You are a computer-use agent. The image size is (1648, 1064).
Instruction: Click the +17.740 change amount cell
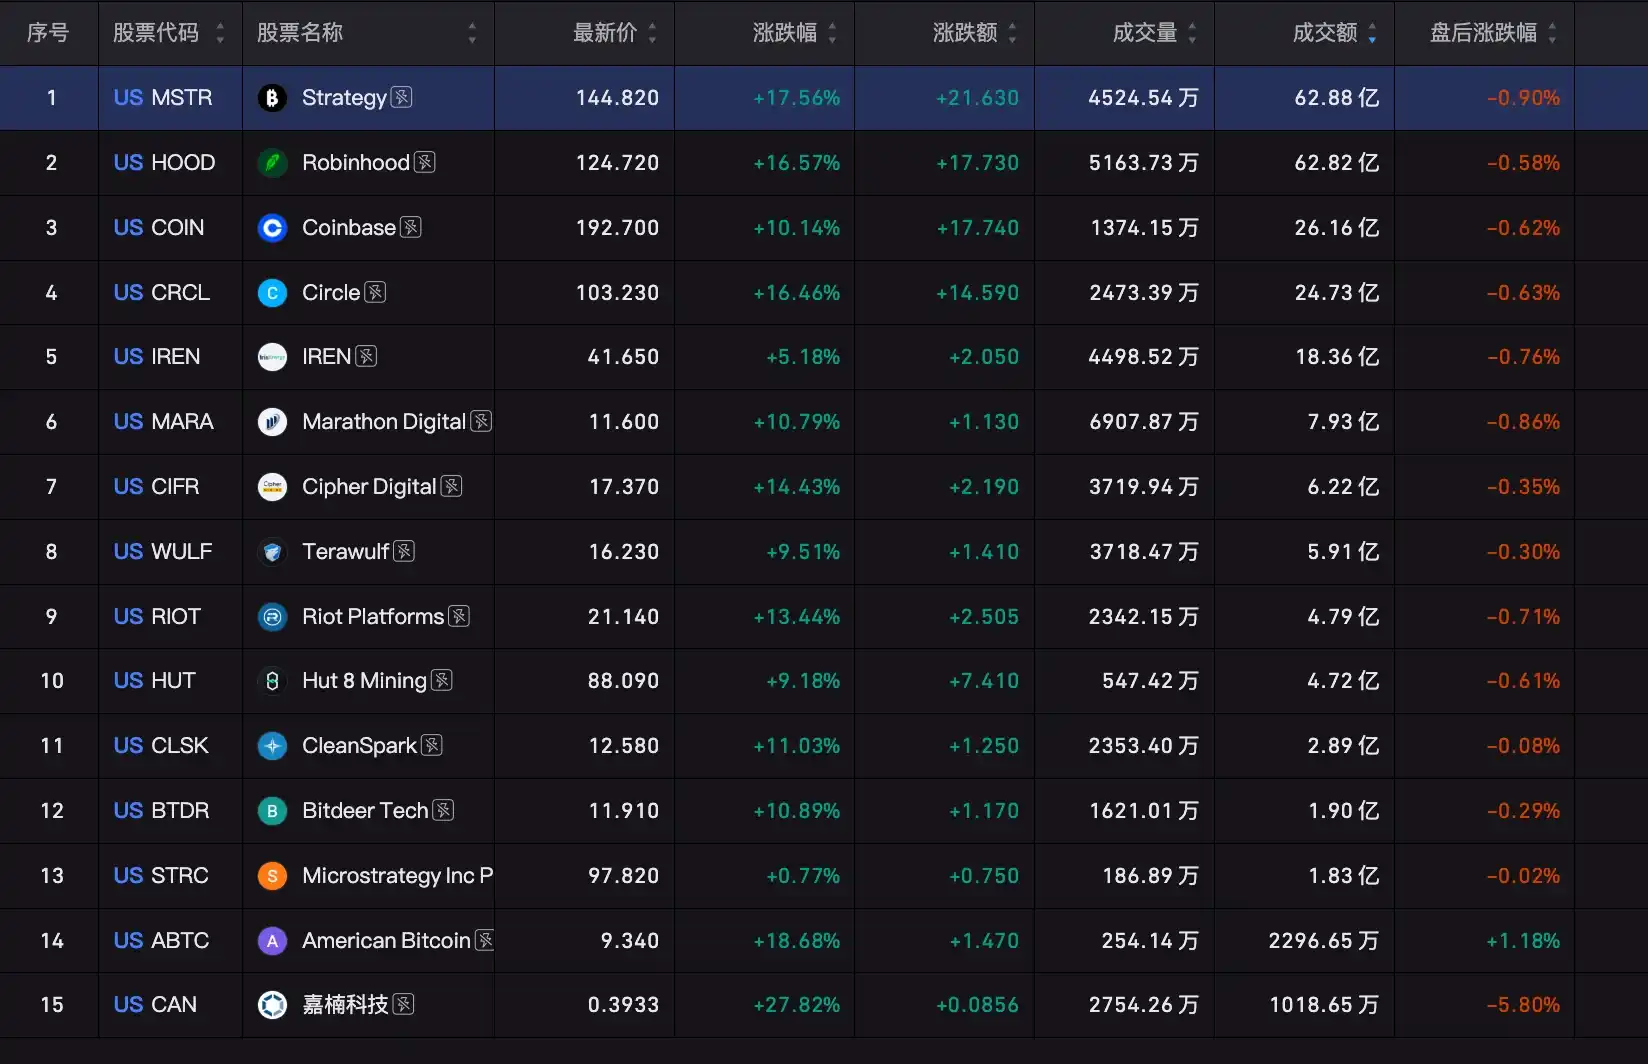point(978,228)
